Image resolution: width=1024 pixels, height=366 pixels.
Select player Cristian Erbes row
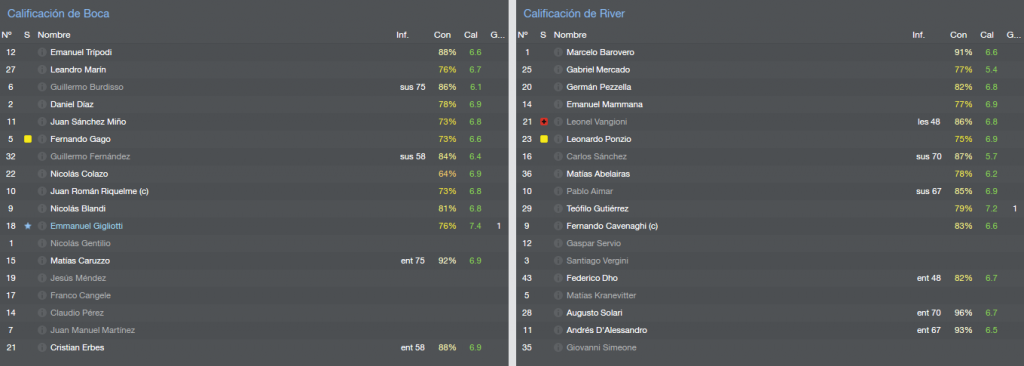(253, 348)
